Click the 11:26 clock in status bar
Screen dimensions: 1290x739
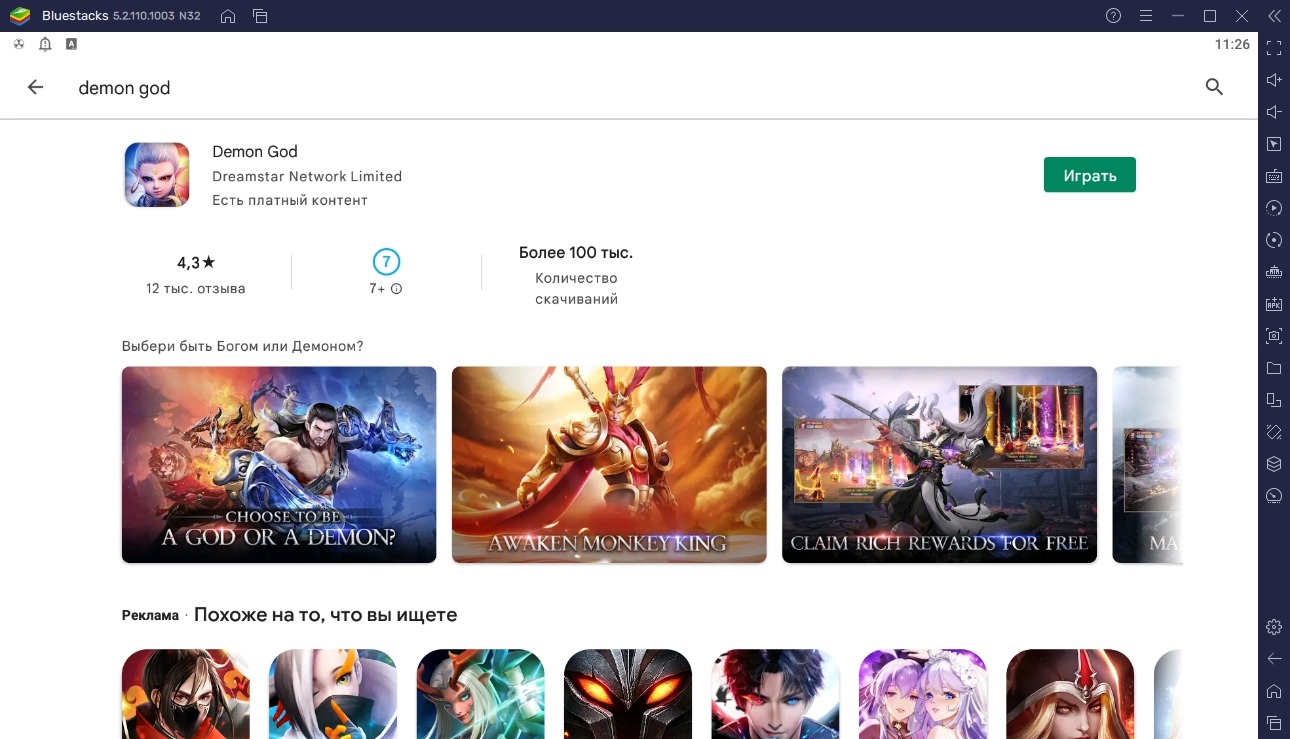point(1232,44)
